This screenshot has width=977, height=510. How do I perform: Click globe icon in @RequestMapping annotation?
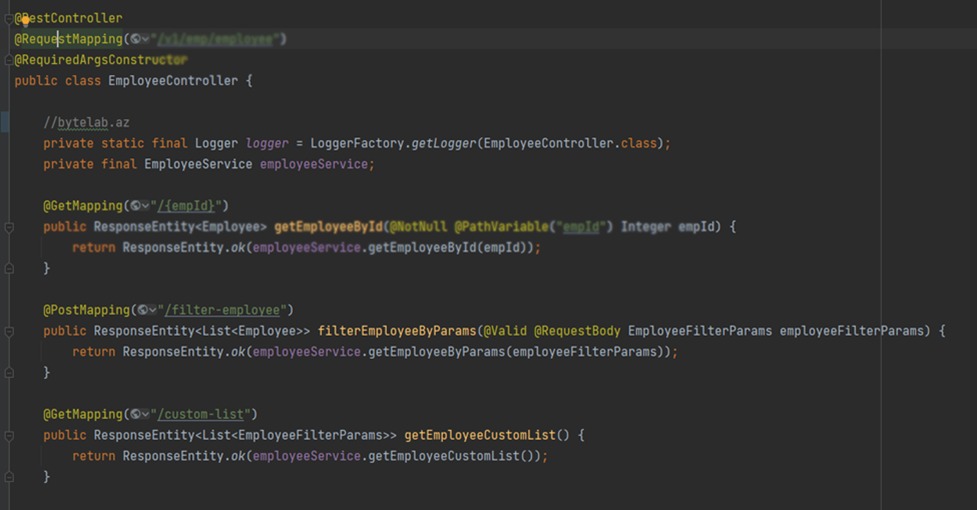[x=135, y=39]
